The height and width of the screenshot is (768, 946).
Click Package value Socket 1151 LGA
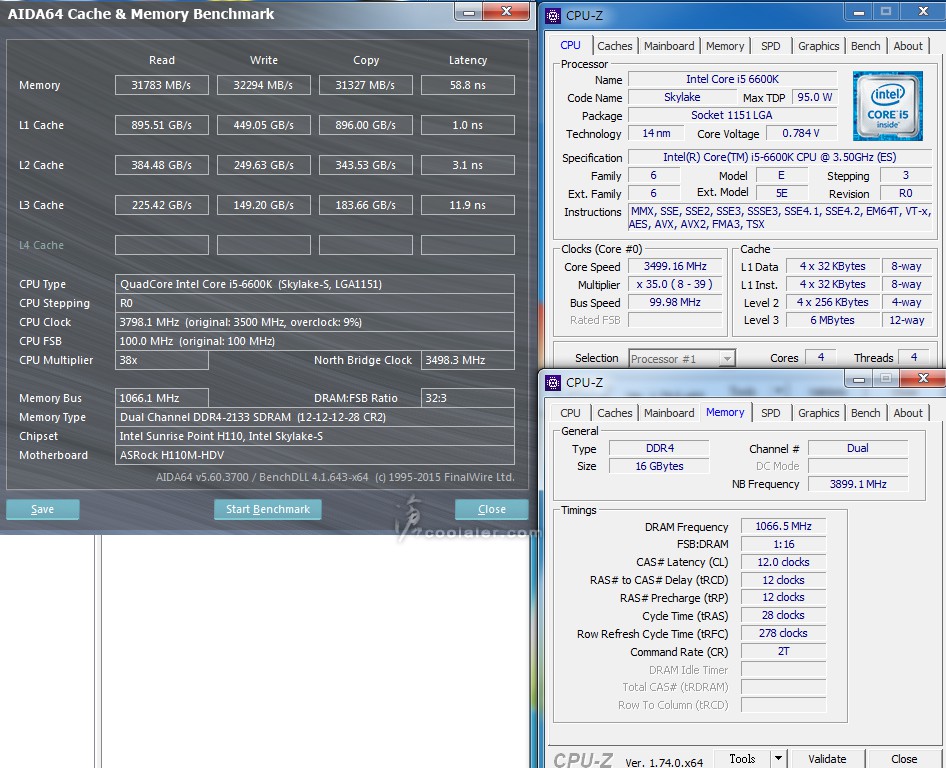732,115
